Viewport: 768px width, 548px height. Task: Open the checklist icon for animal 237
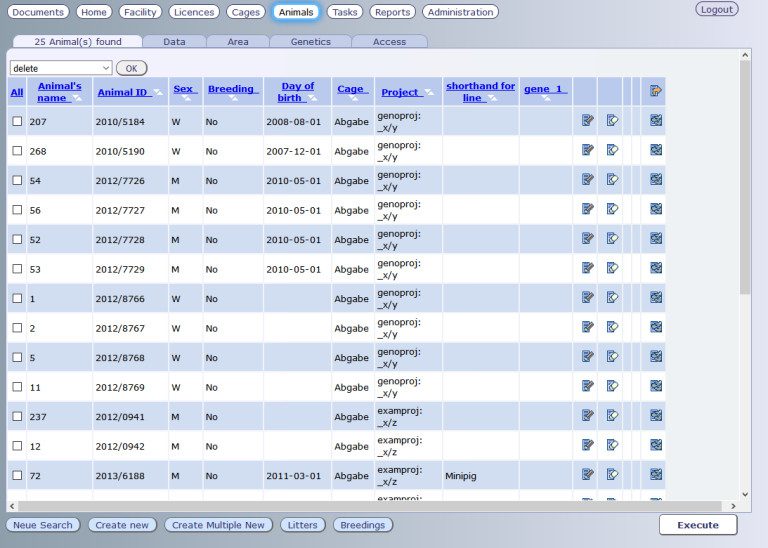[656, 415]
